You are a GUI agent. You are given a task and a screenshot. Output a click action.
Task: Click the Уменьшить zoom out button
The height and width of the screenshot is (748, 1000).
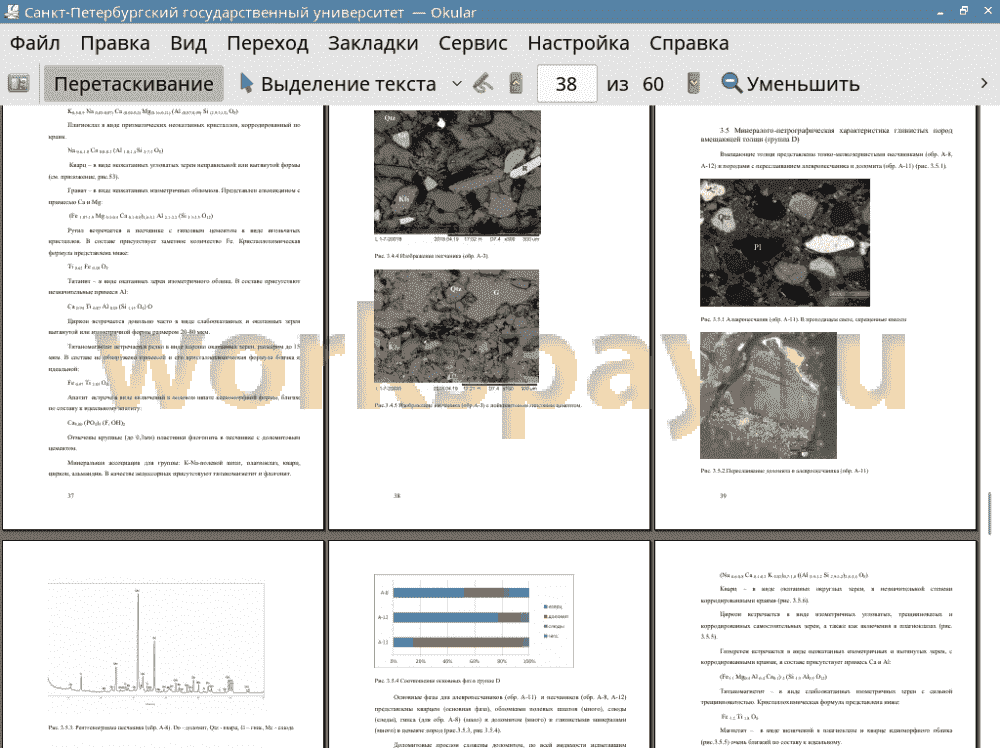pyautogui.click(x=791, y=84)
